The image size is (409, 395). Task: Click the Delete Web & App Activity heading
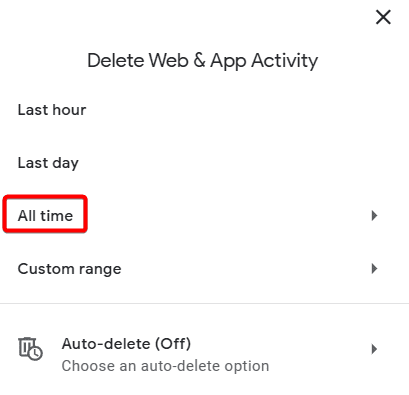pyautogui.click(x=202, y=61)
